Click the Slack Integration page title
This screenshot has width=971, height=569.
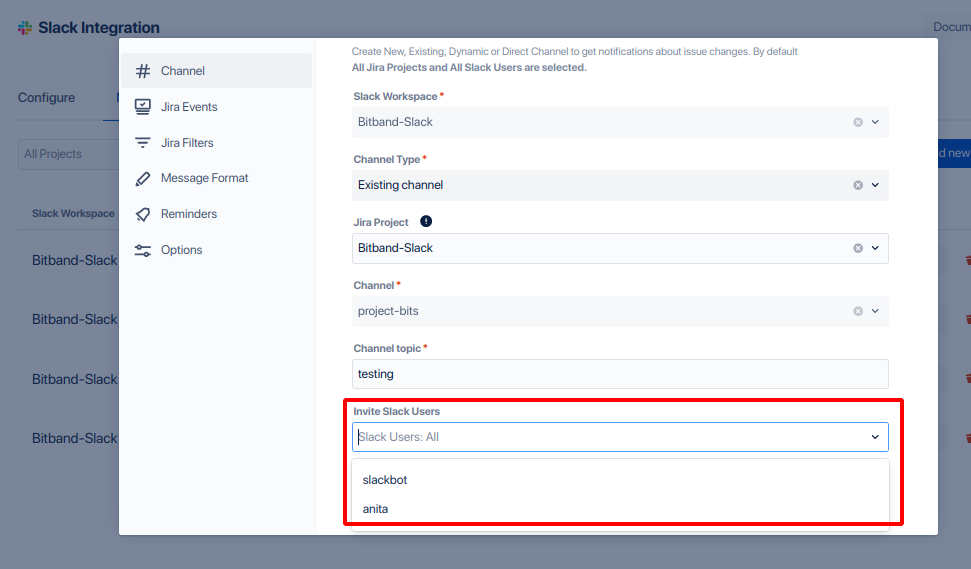99,28
